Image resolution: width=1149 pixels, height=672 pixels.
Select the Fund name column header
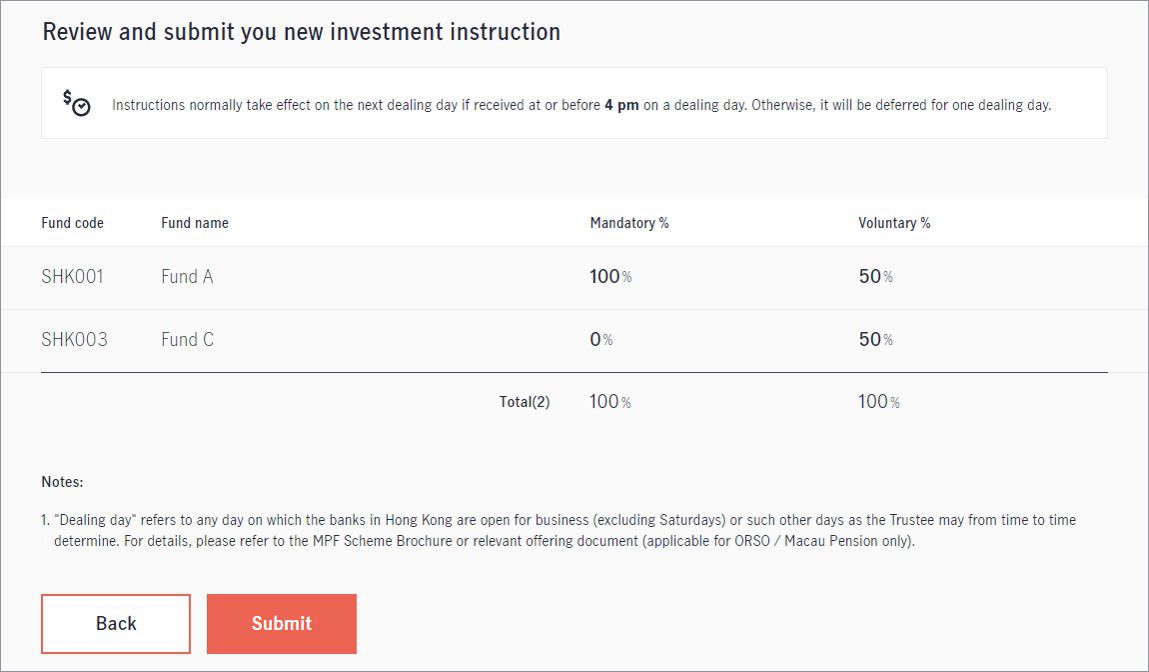[195, 223]
